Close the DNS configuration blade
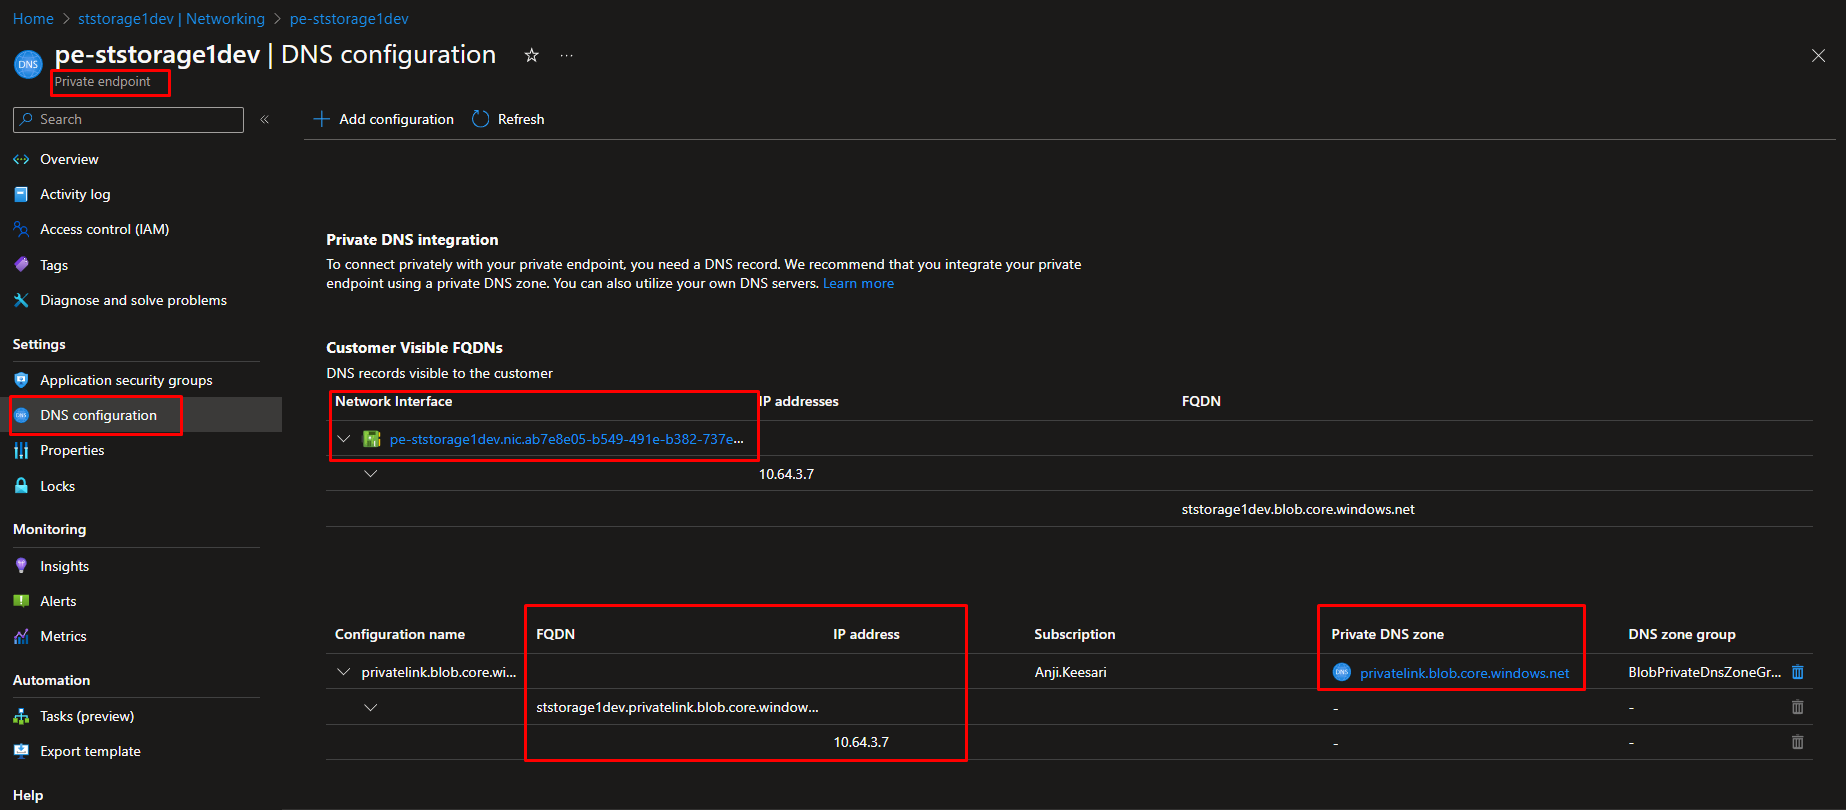This screenshot has width=1846, height=810. (x=1818, y=56)
